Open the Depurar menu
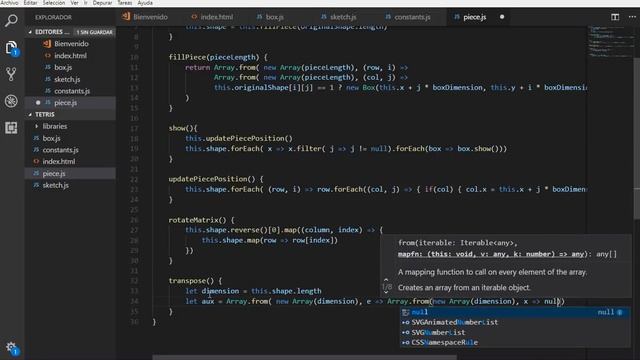 click(102, 3)
